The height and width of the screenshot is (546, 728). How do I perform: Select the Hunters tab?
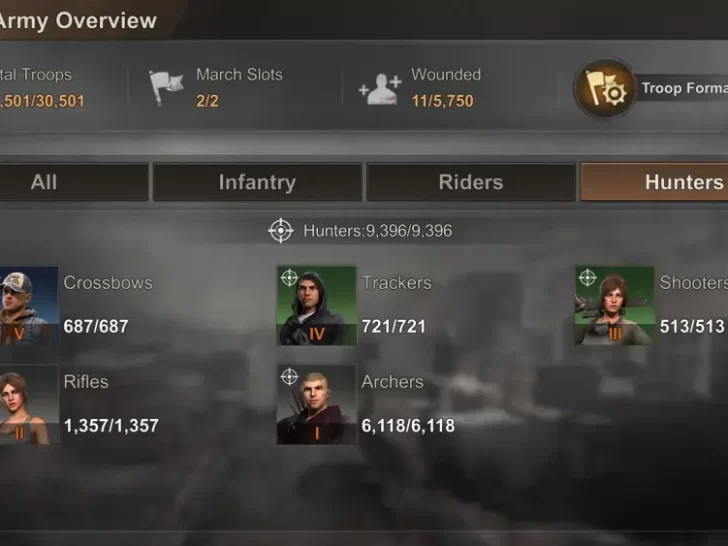(654, 182)
